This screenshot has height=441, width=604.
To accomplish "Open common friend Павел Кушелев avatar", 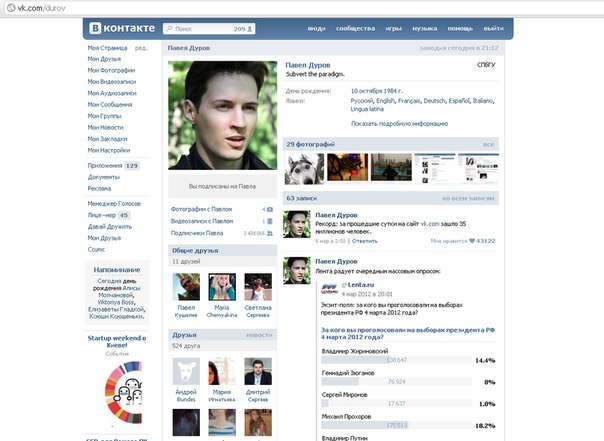I will pos(186,287).
